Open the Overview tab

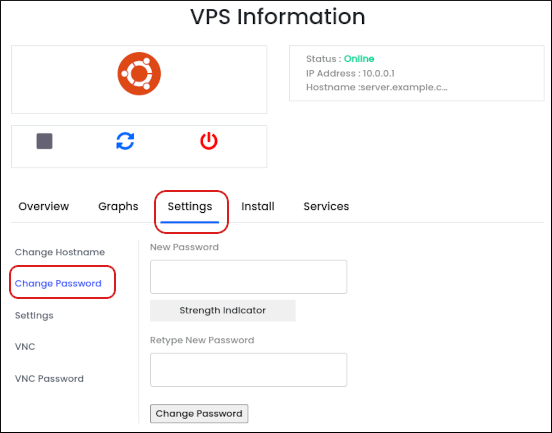coord(44,206)
